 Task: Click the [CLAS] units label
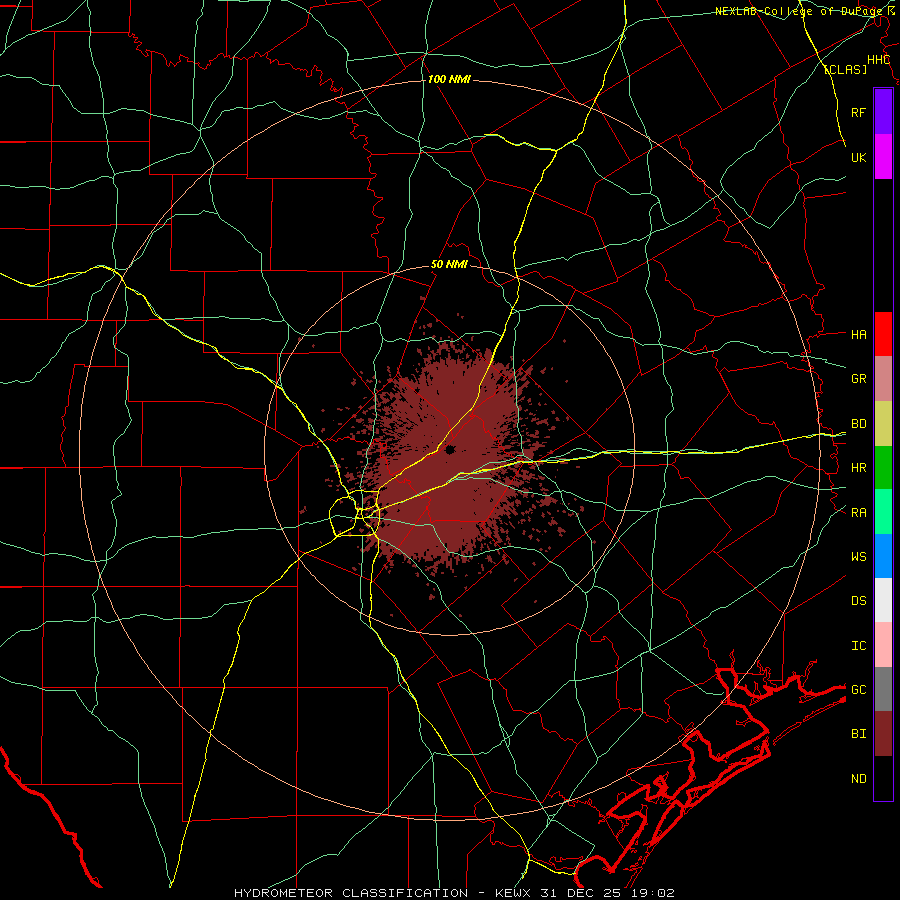pos(845,69)
